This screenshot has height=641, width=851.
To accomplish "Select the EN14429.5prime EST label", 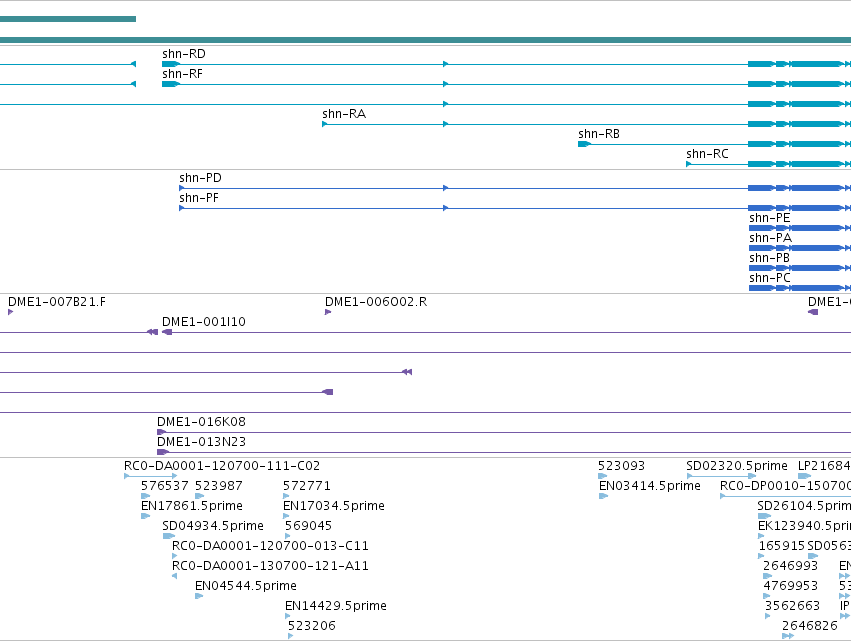I will coord(336,606).
